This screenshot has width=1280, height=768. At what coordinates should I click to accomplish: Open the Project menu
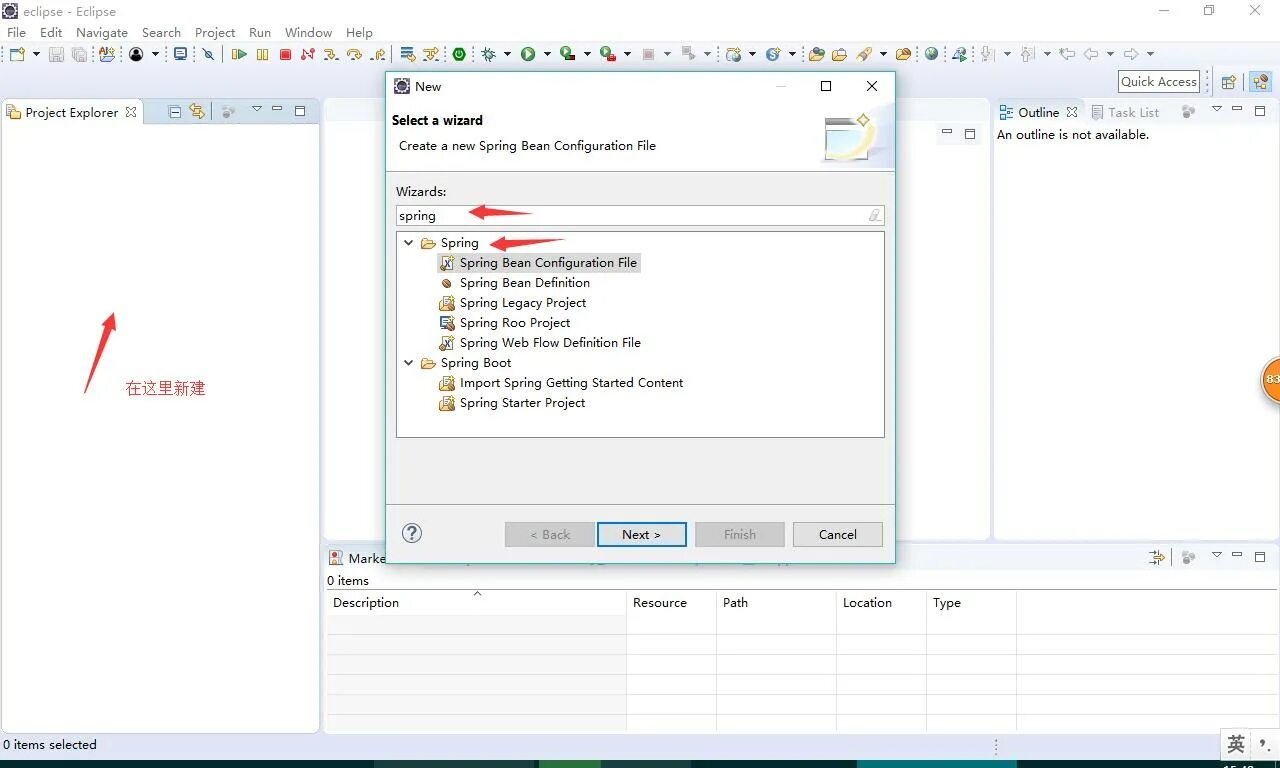click(x=215, y=32)
